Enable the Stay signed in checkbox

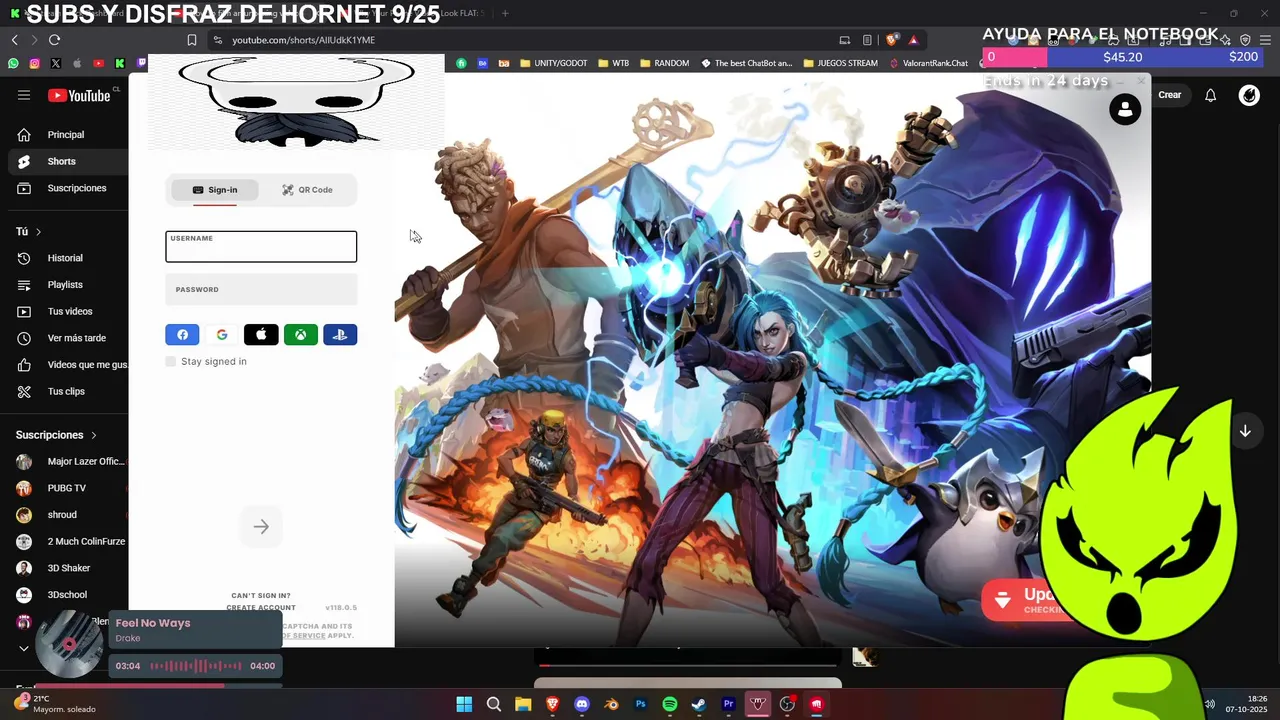[171, 361]
